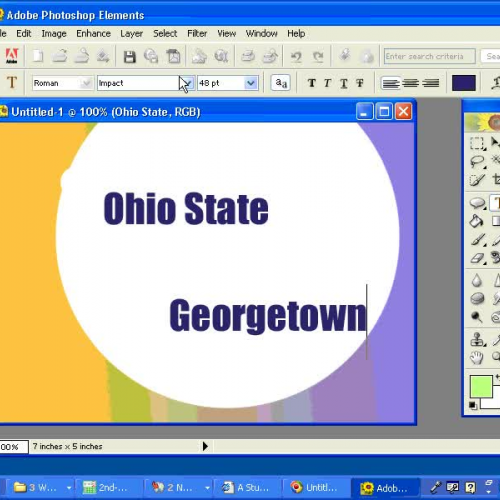Image resolution: width=500 pixels, height=500 pixels.
Task: Toggle Faux Italic text style
Action: (x=327, y=83)
